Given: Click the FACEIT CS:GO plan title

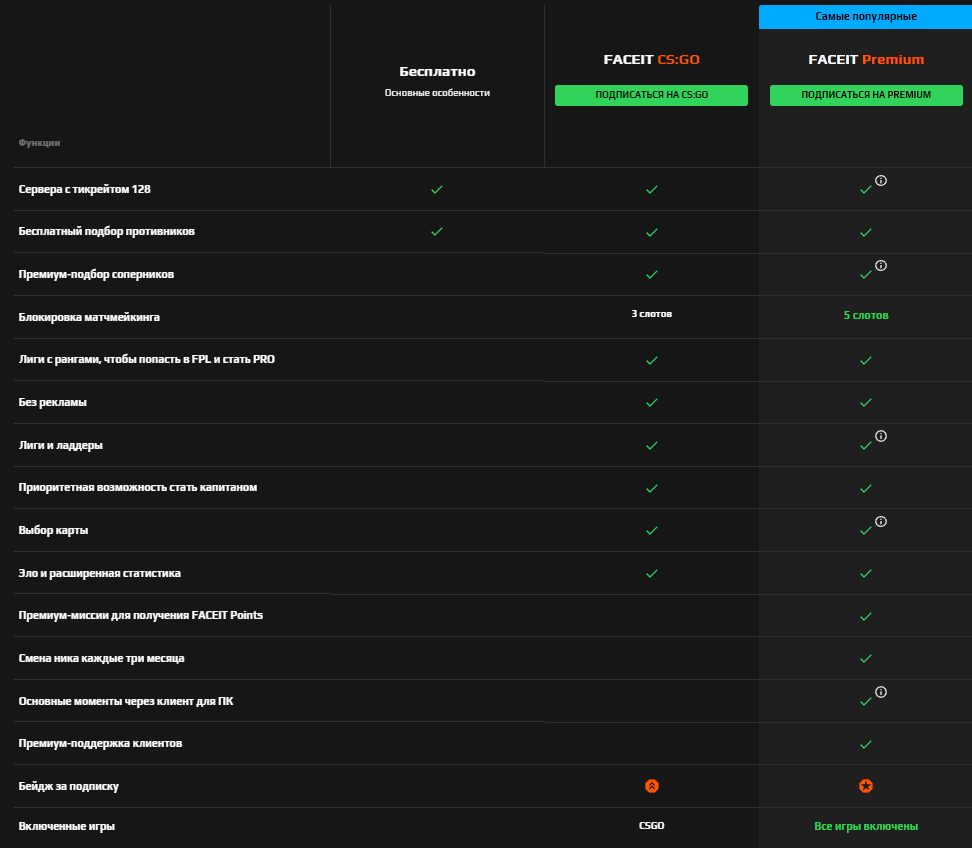Looking at the screenshot, I should 651,60.
